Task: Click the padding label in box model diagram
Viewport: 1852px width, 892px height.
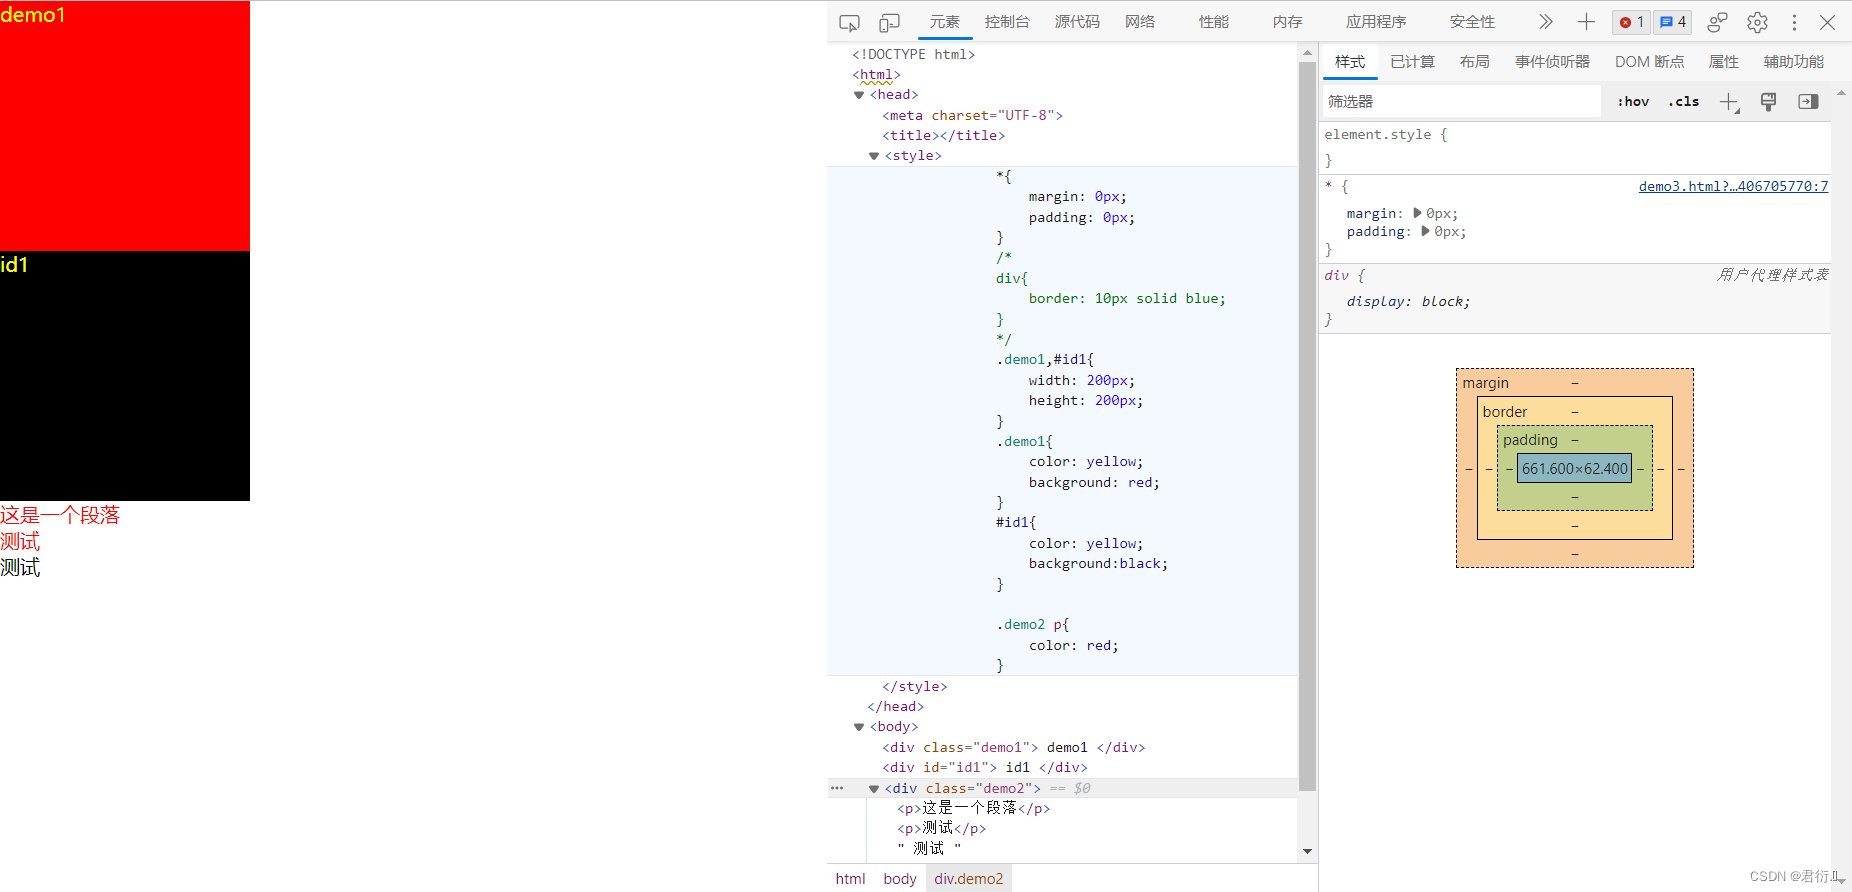Action: pos(1530,440)
